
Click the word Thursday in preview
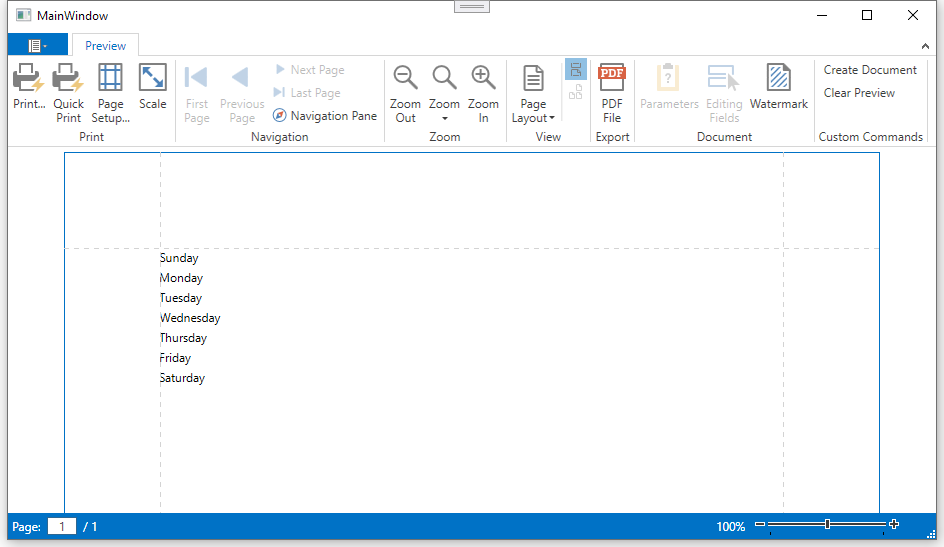tap(183, 338)
